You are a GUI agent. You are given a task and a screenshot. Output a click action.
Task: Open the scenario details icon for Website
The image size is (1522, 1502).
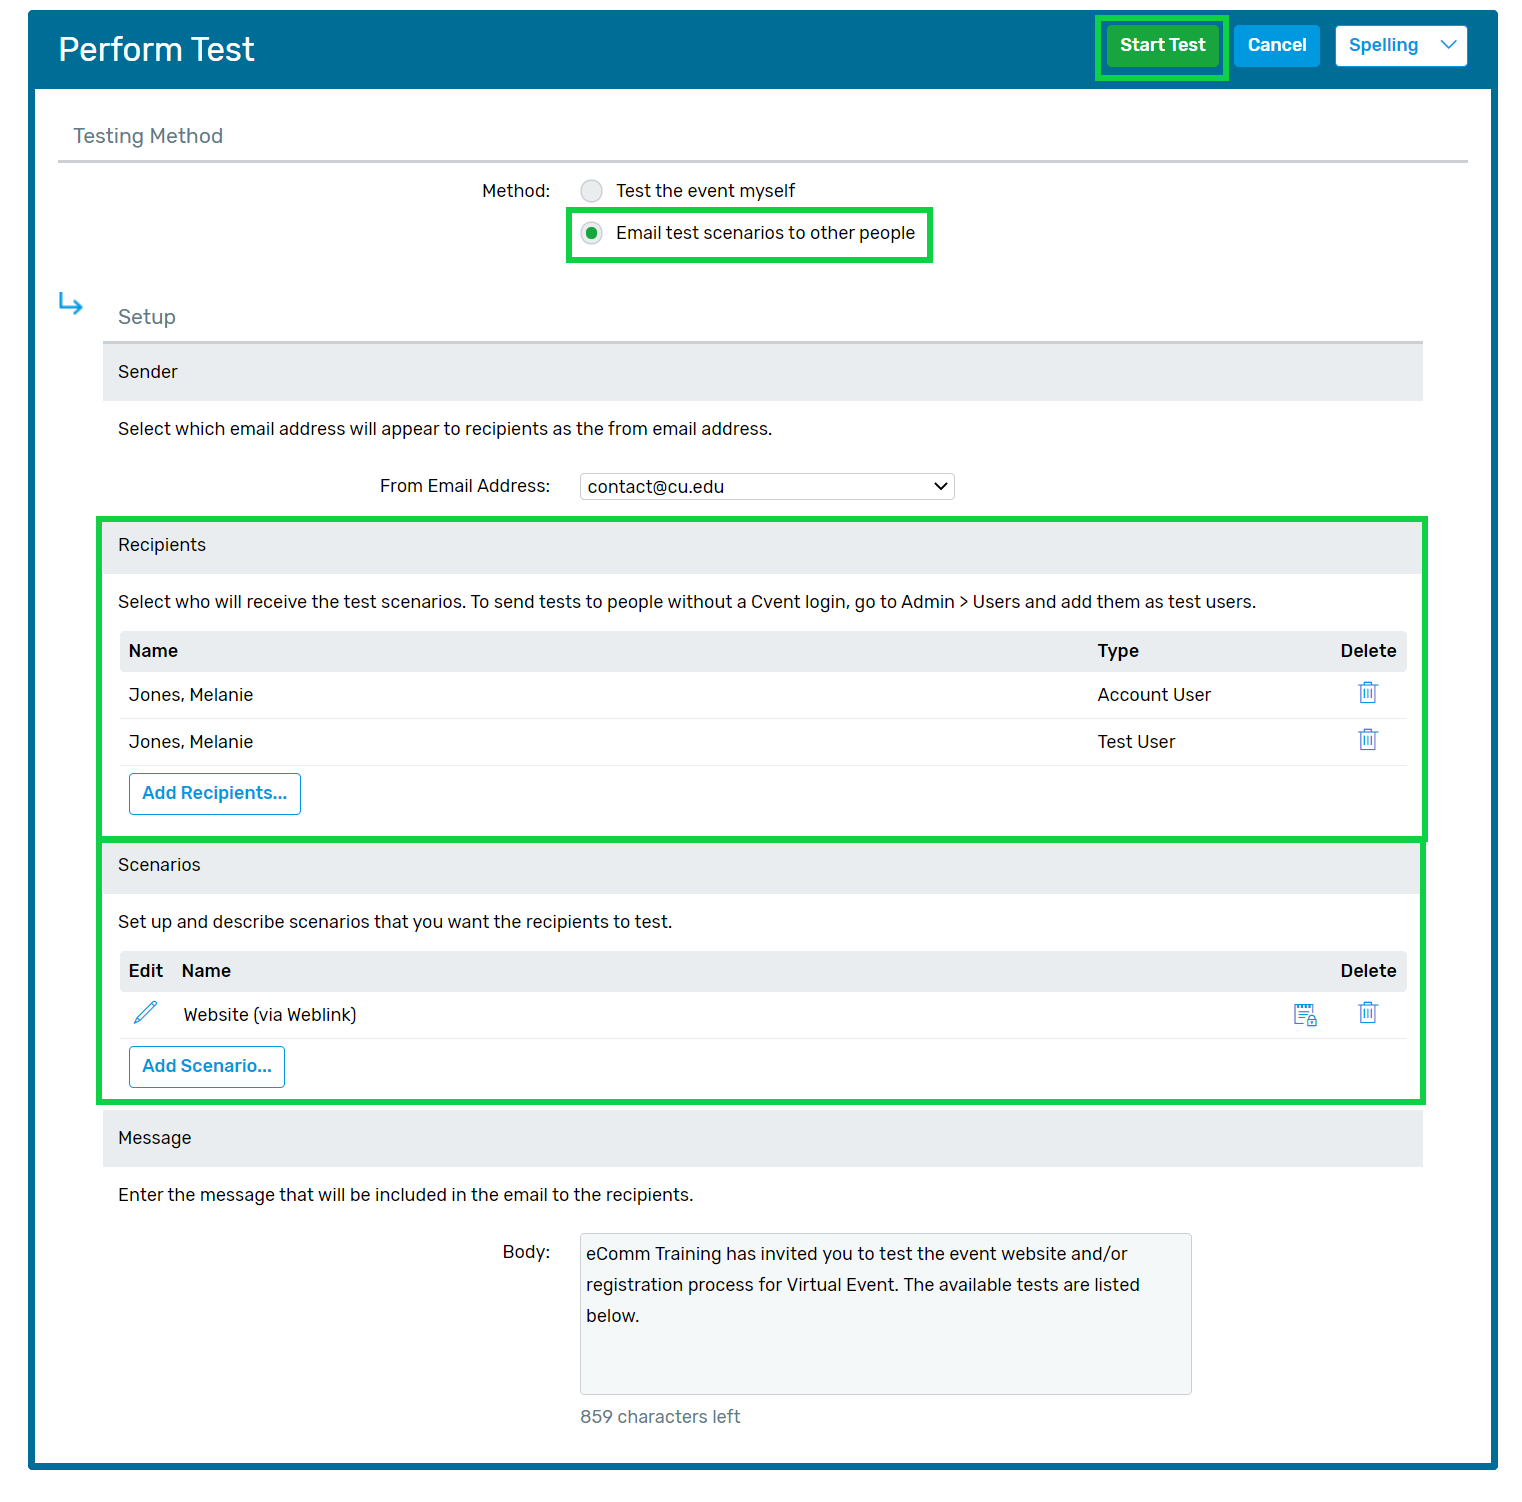(1305, 1015)
